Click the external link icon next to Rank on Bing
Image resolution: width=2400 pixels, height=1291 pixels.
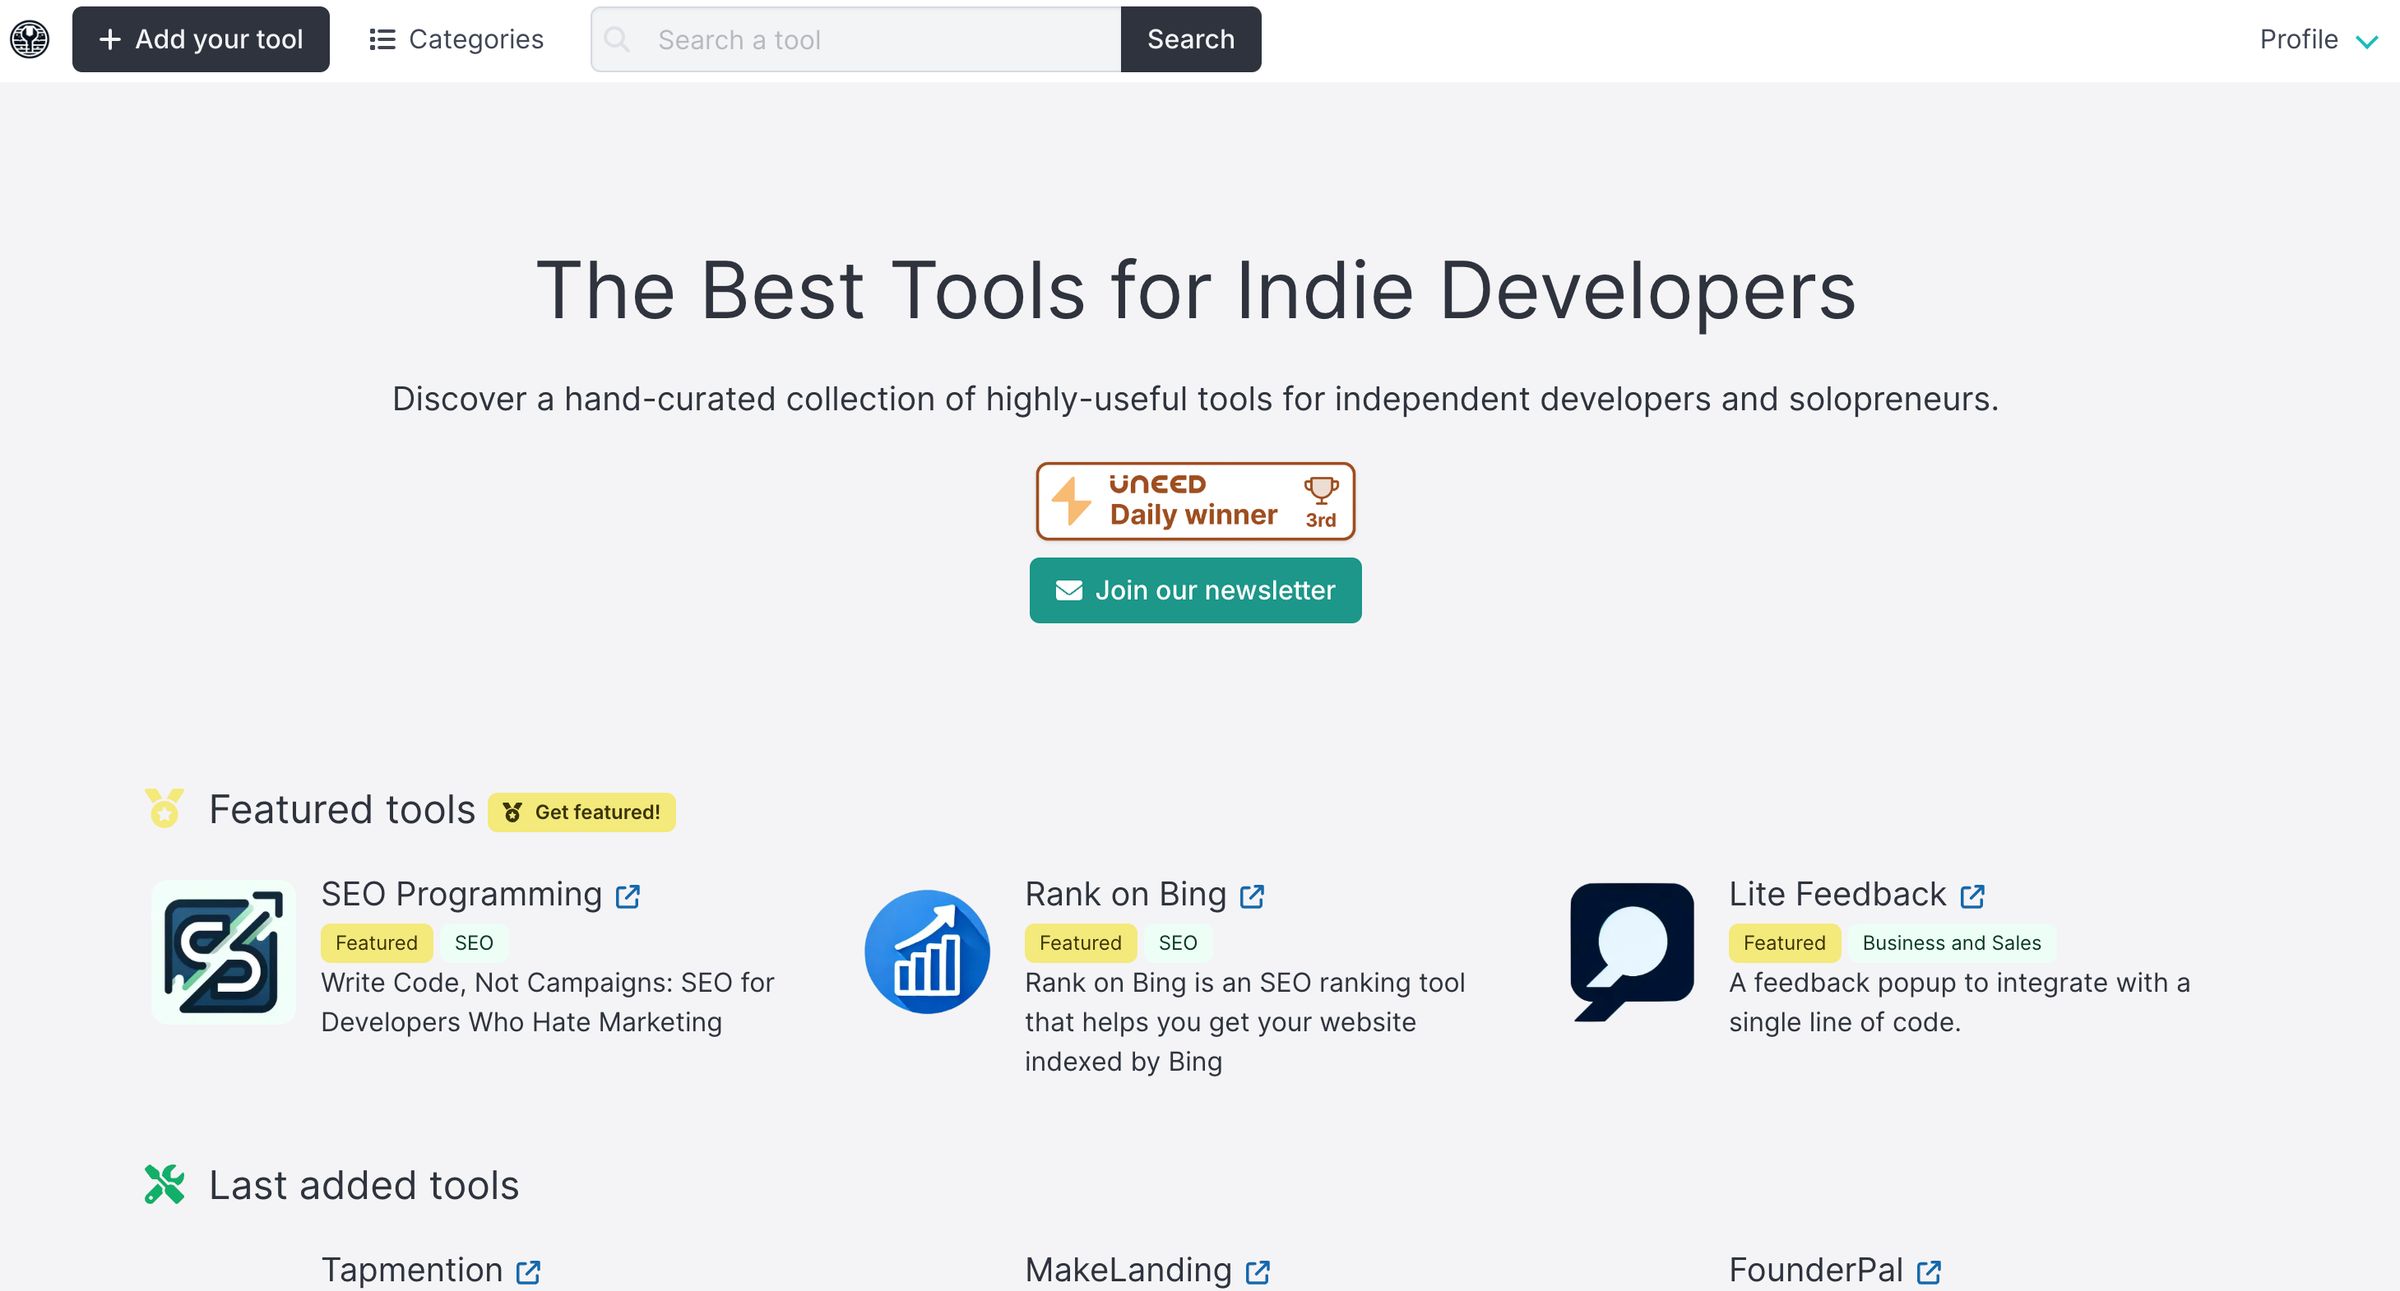click(x=1253, y=896)
